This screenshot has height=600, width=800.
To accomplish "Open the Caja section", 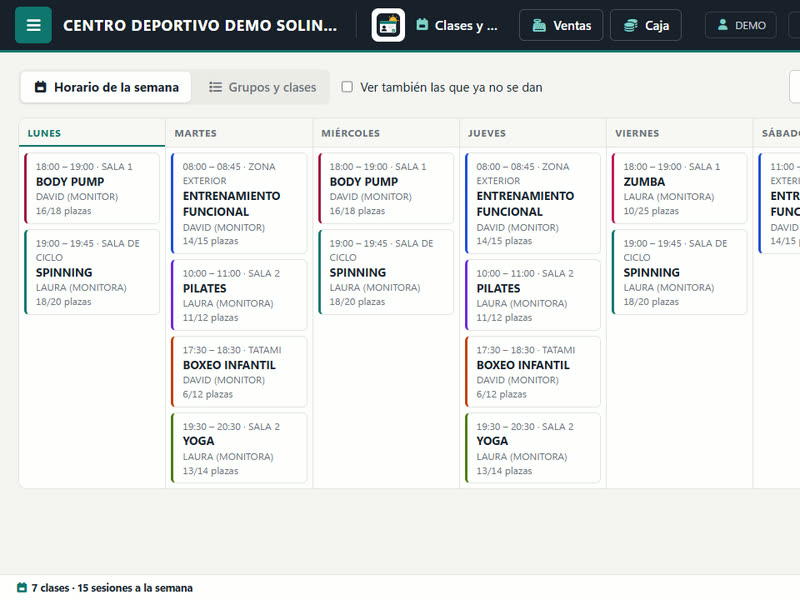I will point(646,25).
